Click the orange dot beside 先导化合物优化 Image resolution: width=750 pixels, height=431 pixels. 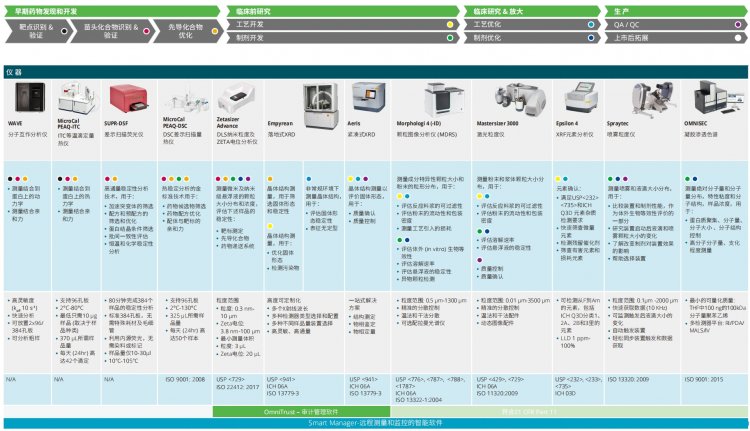coord(215,31)
